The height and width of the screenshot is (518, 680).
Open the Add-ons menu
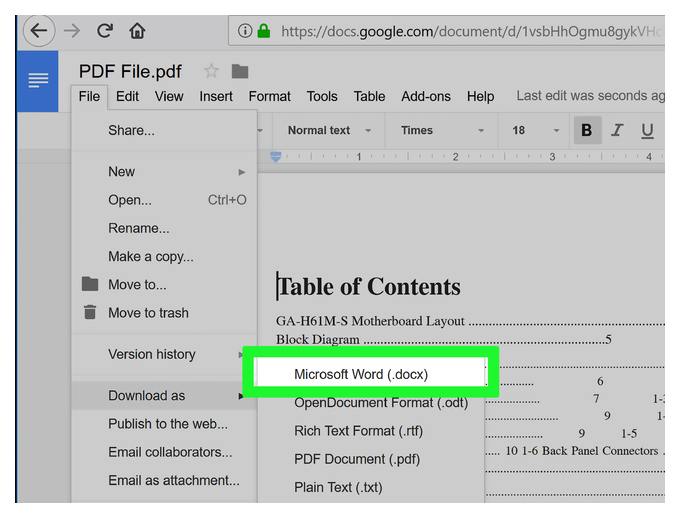(426, 96)
